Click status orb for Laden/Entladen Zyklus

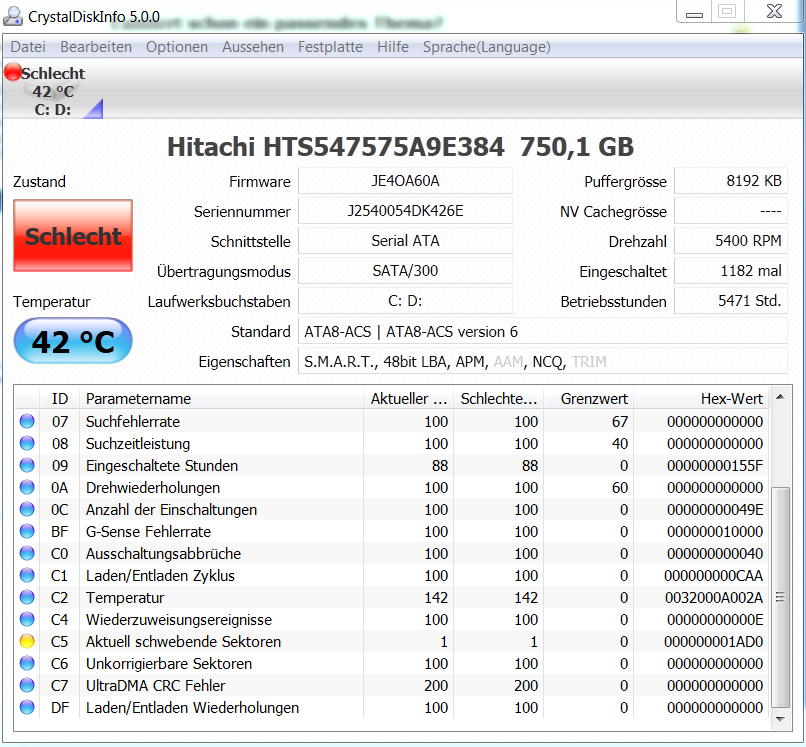(x=27, y=575)
